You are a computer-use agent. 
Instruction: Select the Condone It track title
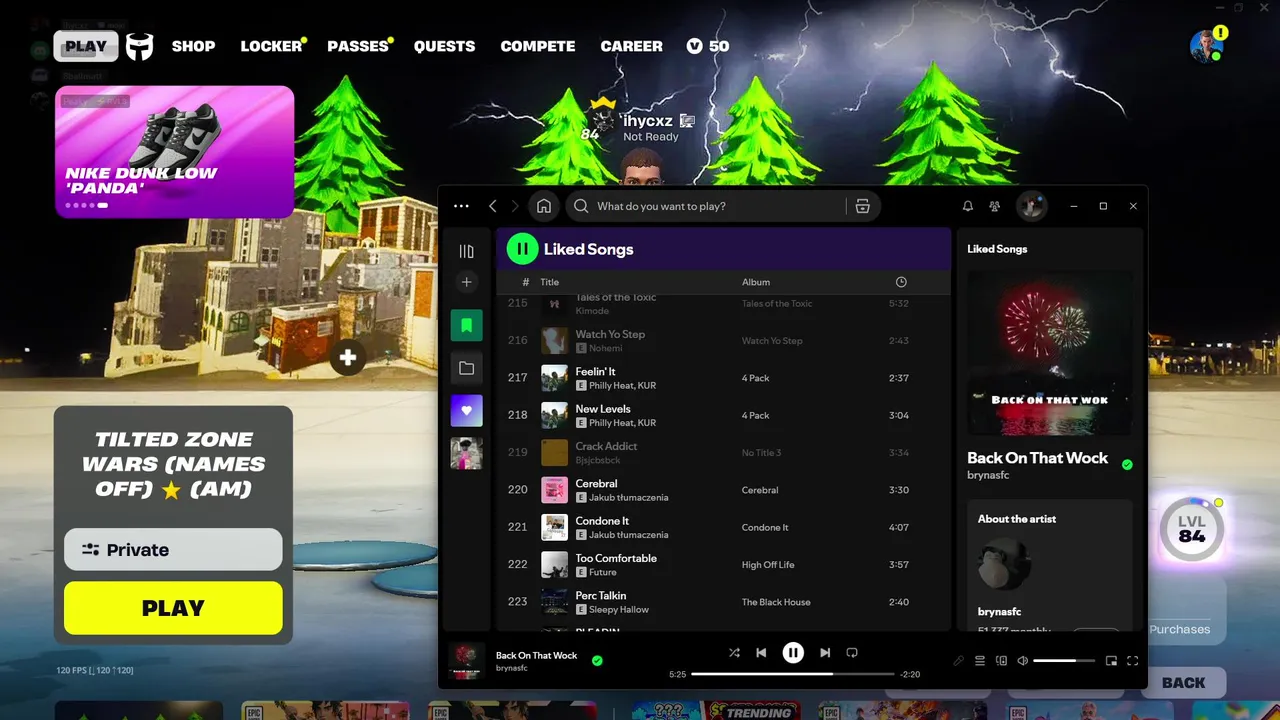tap(602, 521)
